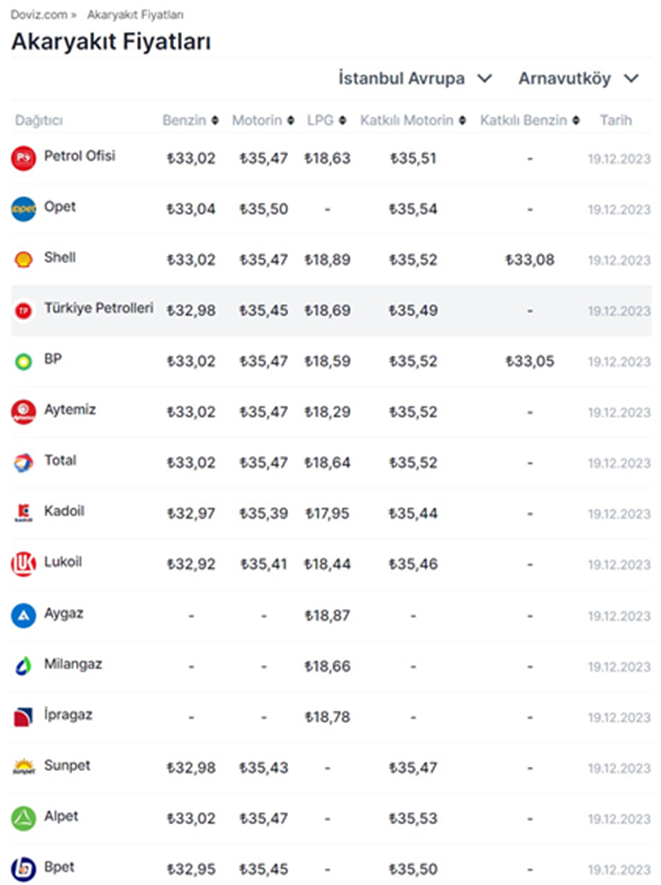Open the Arnavutköy district dropdown
The width and height of the screenshot is (661, 885).
coord(578,78)
